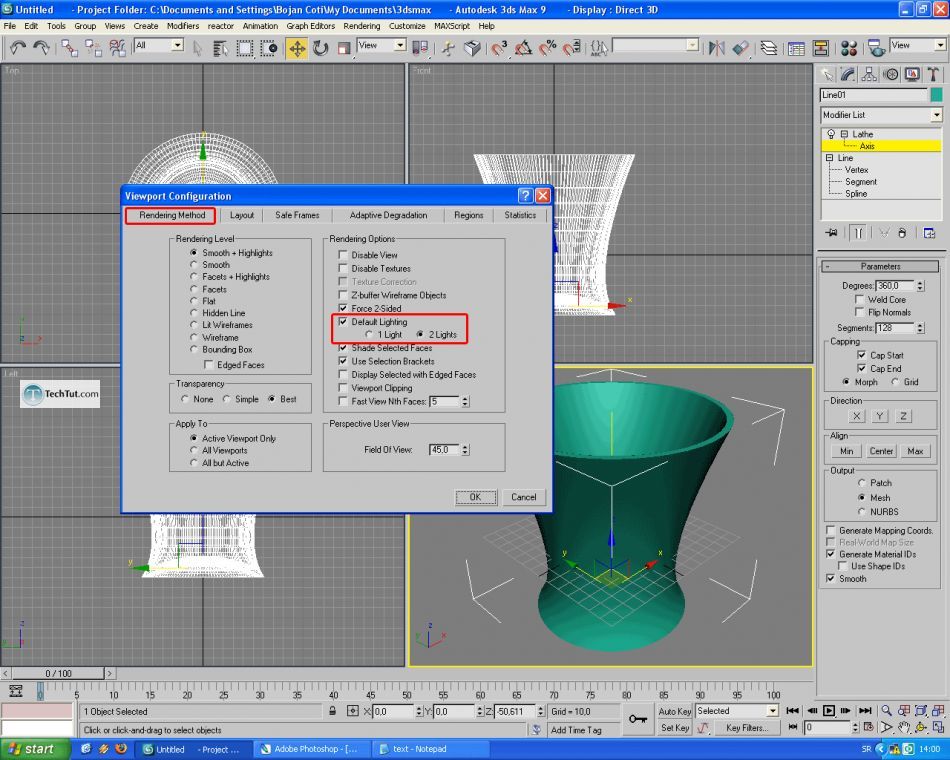Choose the Wireframe rendering level

[194, 338]
